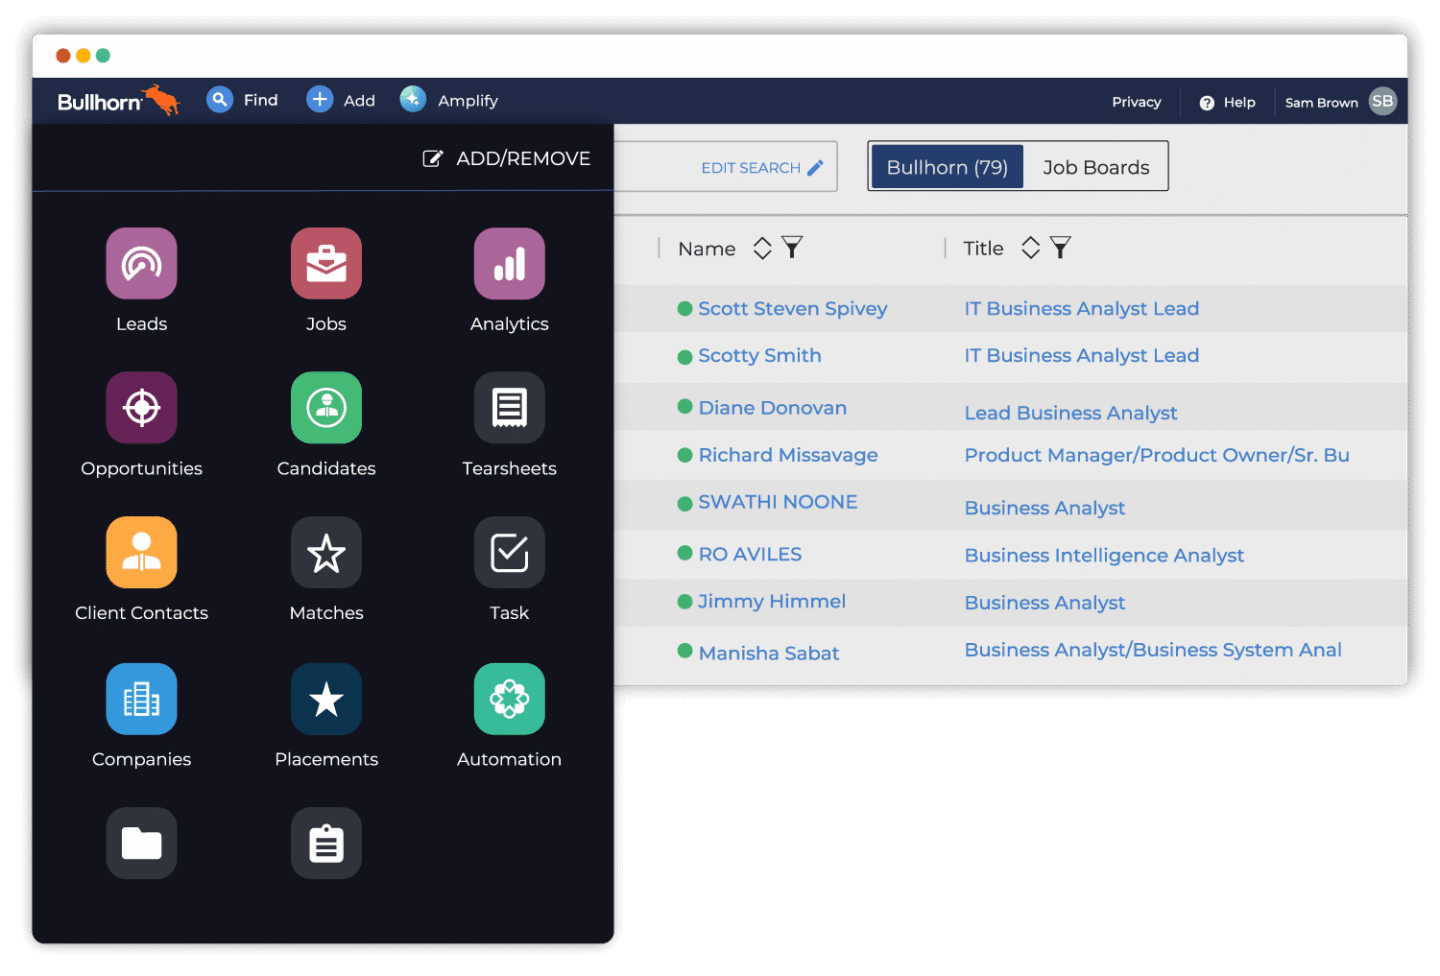Open the Task checkbox icon
The image size is (1440, 976).
click(x=509, y=552)
